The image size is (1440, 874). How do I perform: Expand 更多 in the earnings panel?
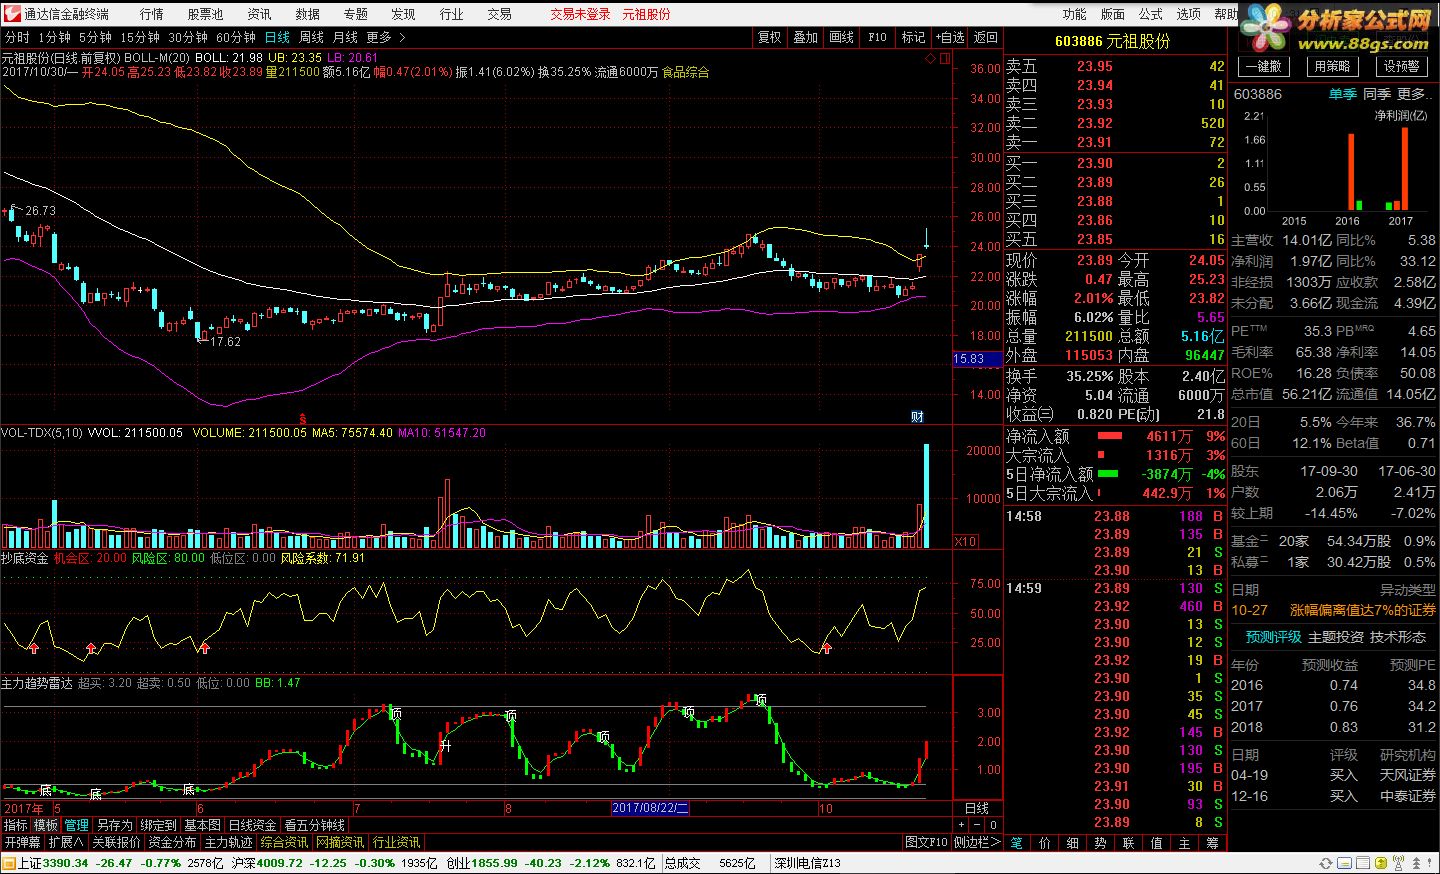[1412, 94]
